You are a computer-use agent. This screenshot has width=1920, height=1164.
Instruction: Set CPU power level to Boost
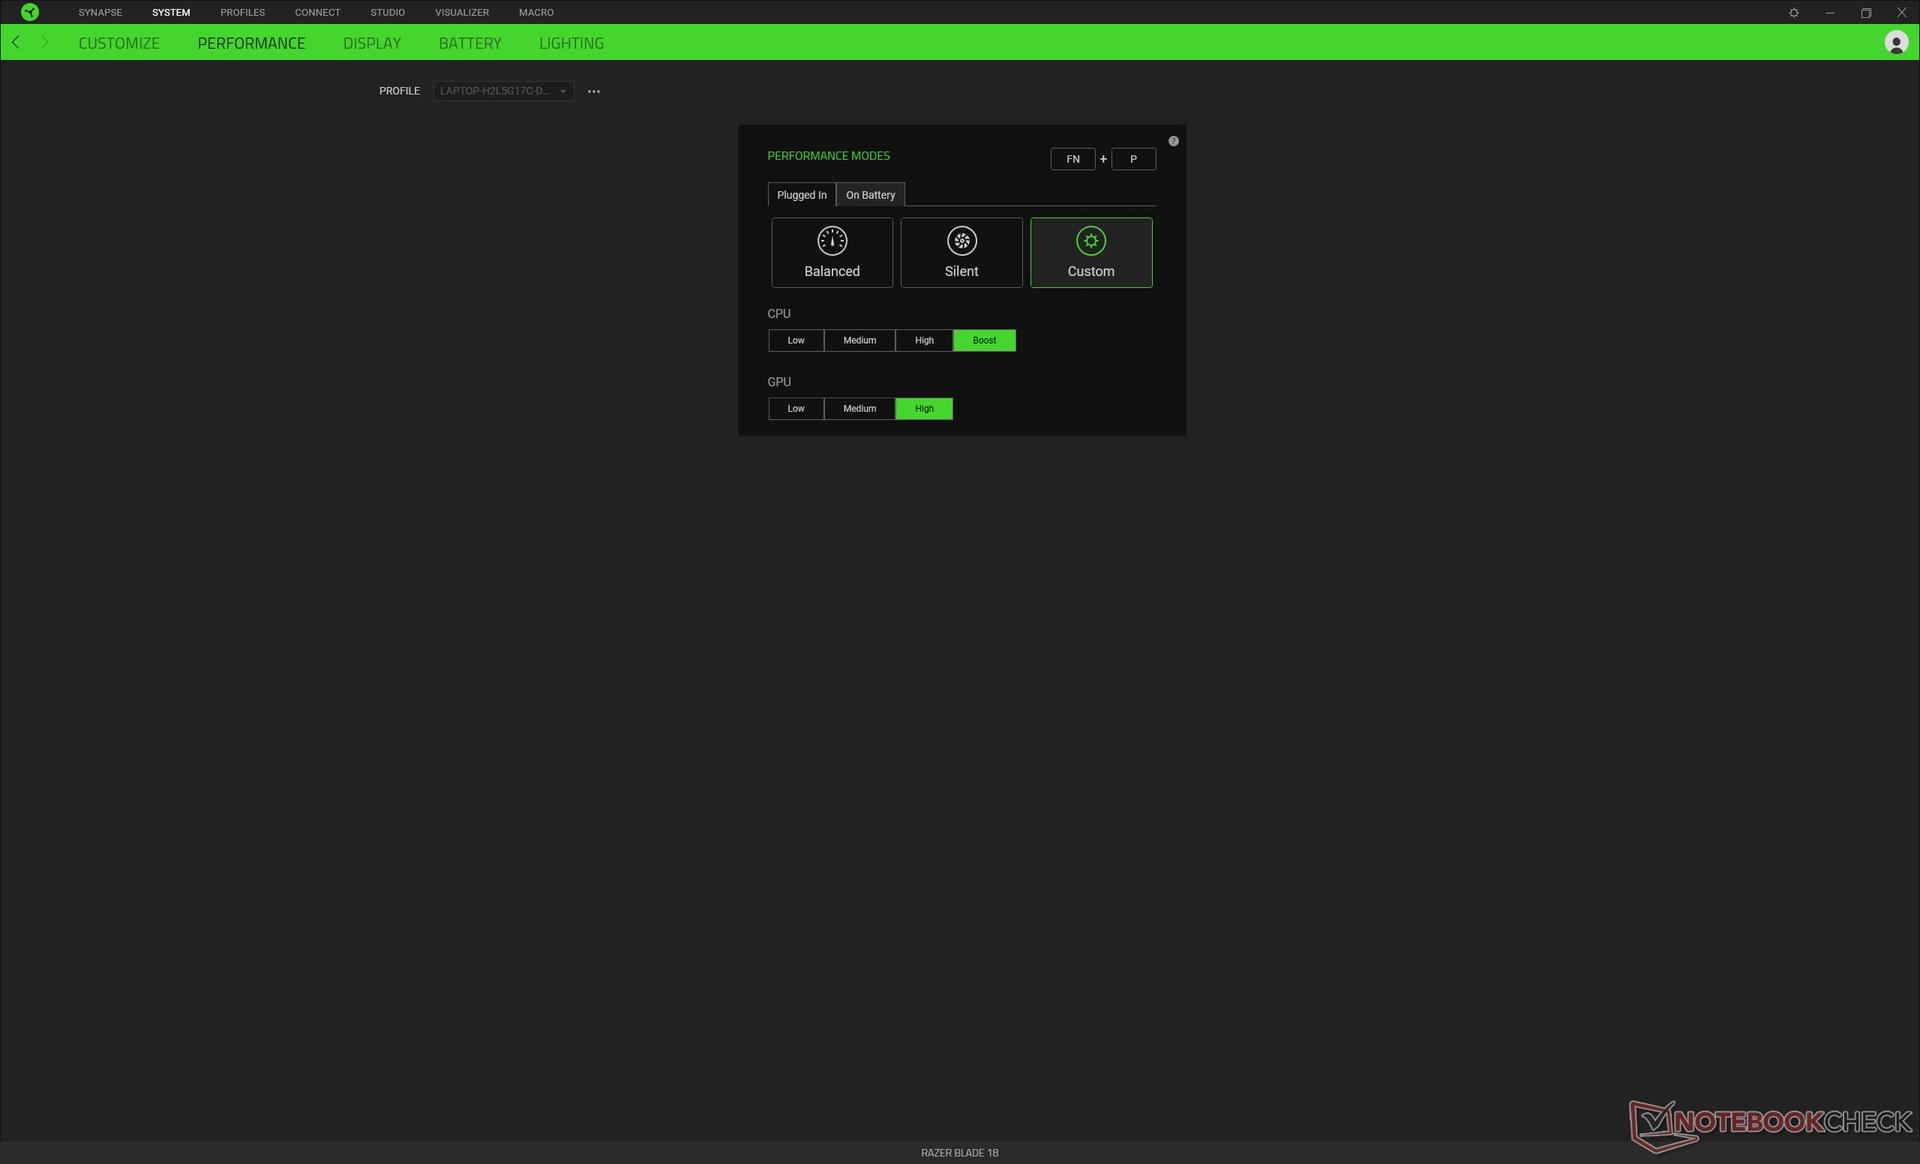tap(984, 340)
